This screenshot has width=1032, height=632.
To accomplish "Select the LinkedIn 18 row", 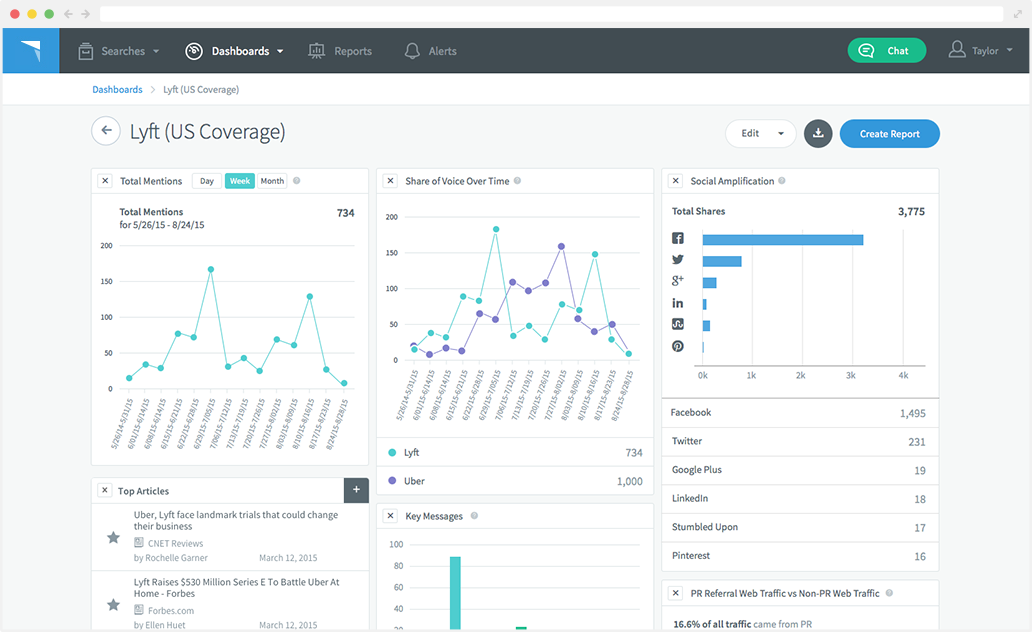I will coord(800,498).
